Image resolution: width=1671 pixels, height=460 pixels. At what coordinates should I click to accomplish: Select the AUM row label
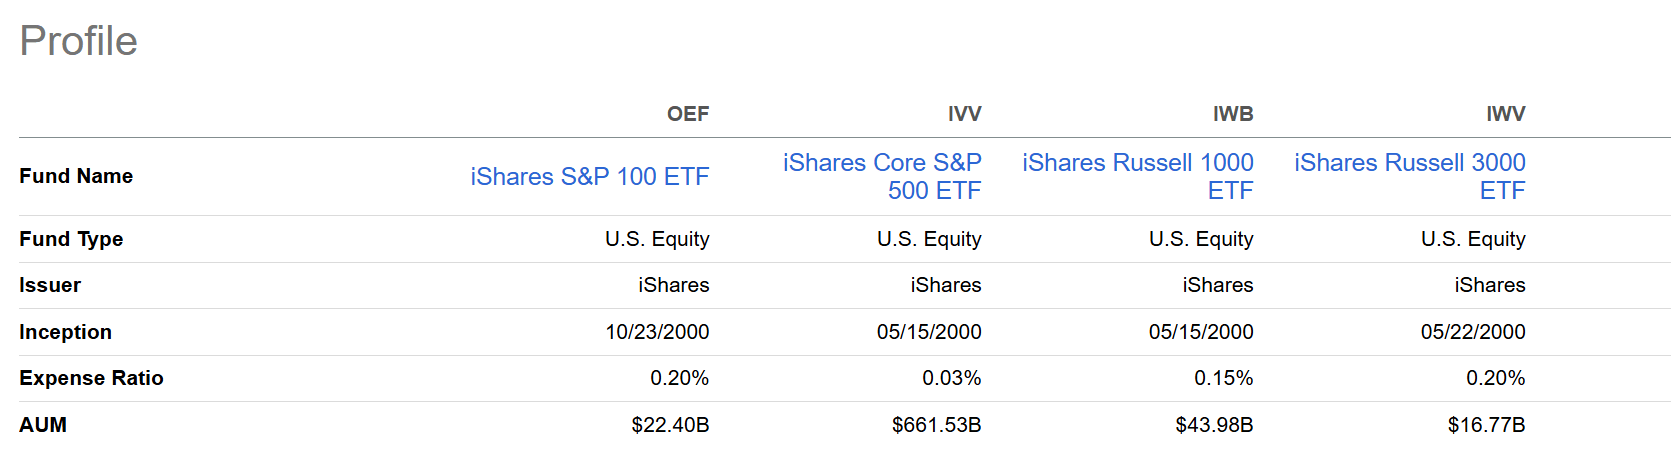tap(43, 425)
